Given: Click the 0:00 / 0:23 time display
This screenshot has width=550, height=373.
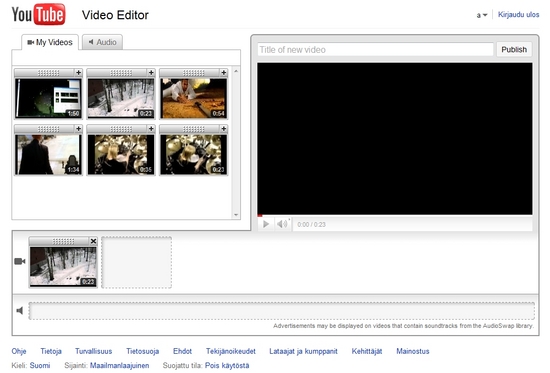Looking at the screenshot, I should [311, 225].
